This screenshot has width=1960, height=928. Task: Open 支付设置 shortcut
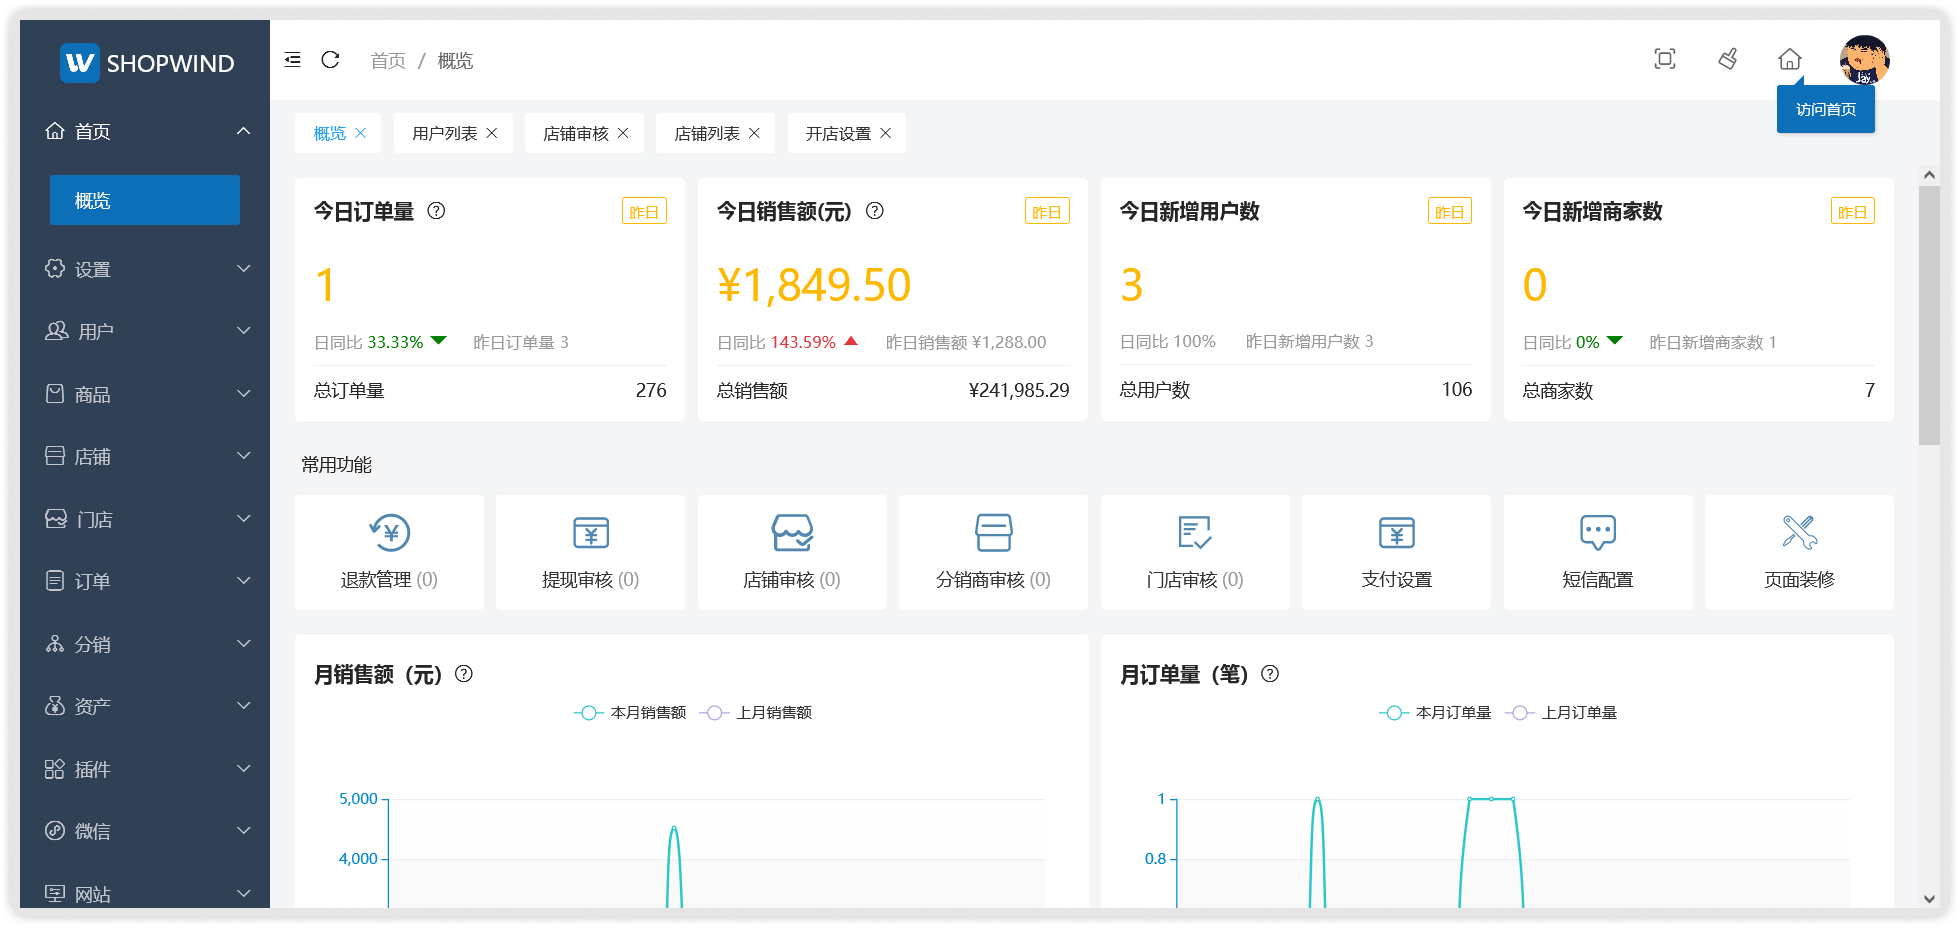[x=1396, y=552]
